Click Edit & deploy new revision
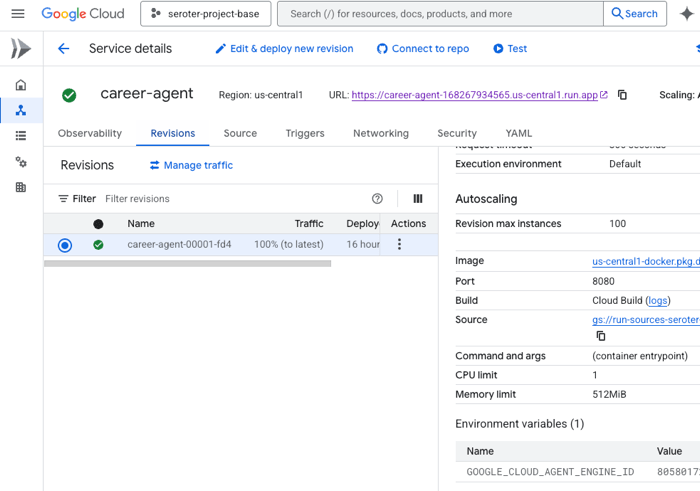 click(x=284, y=49)
